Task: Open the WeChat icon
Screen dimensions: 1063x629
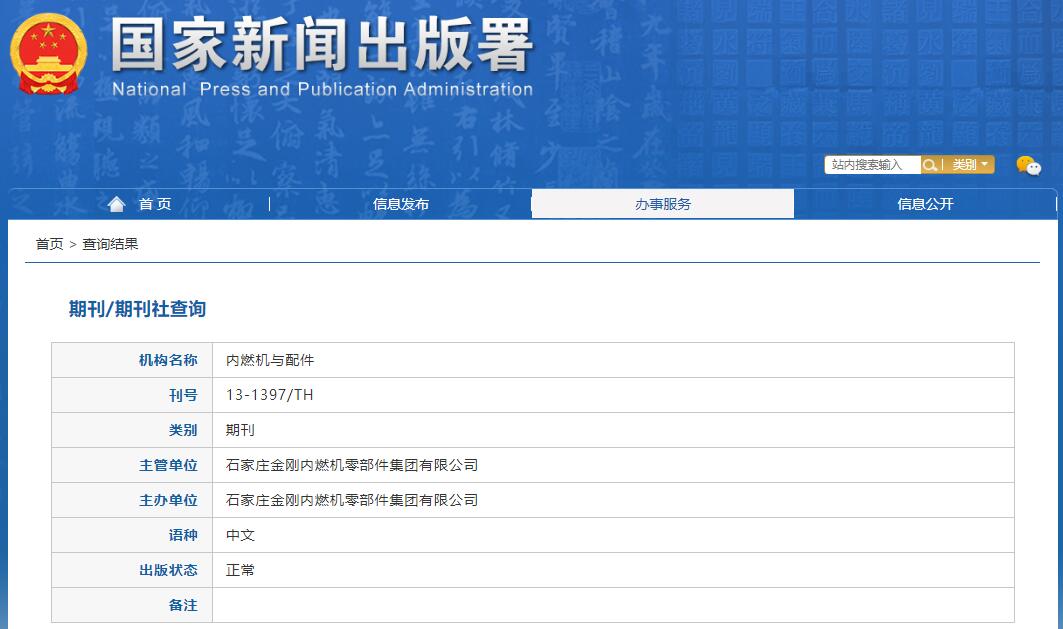Action: point(1028,165)
